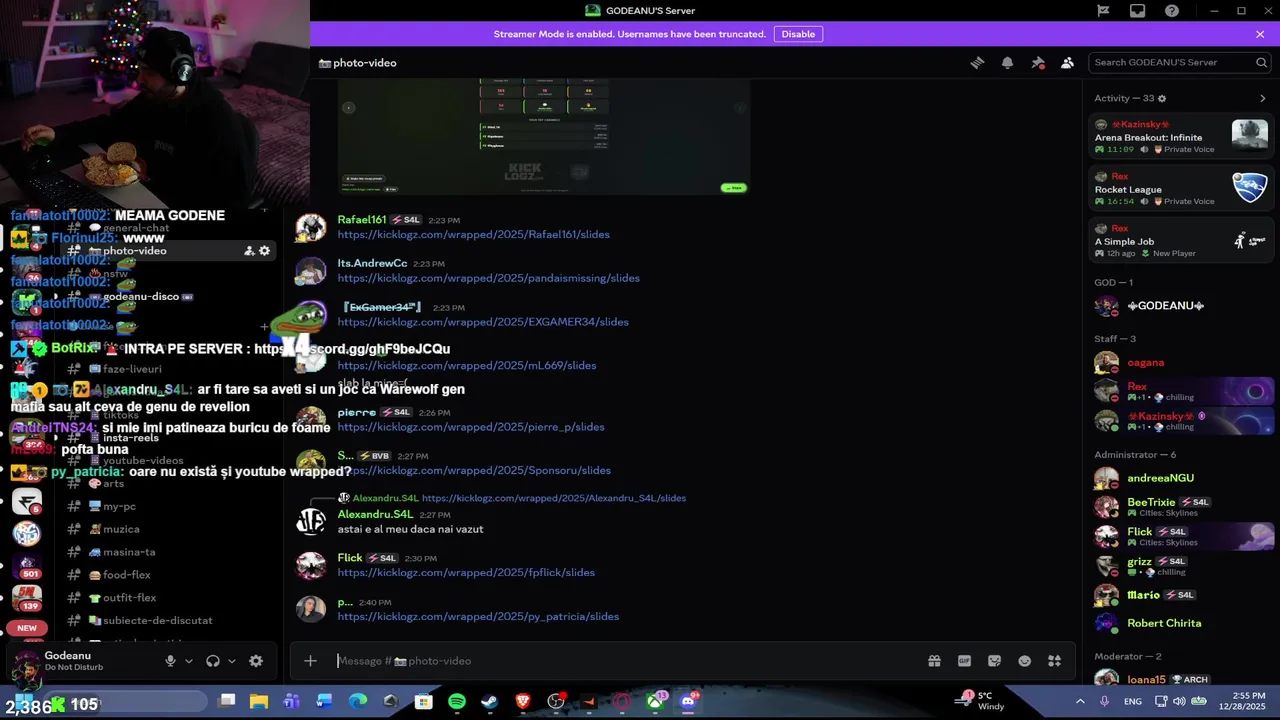Open pinned messages icon

click(1038, 62)
